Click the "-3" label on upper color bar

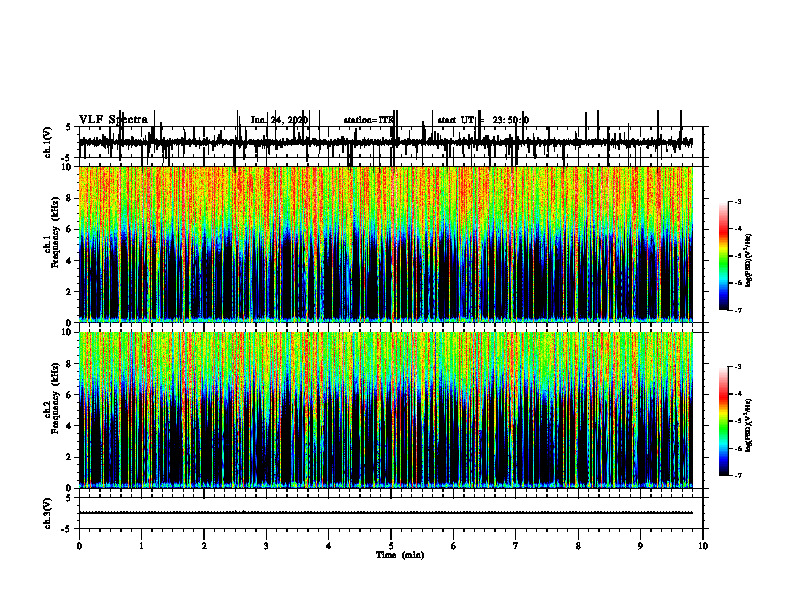pos(738,201)
